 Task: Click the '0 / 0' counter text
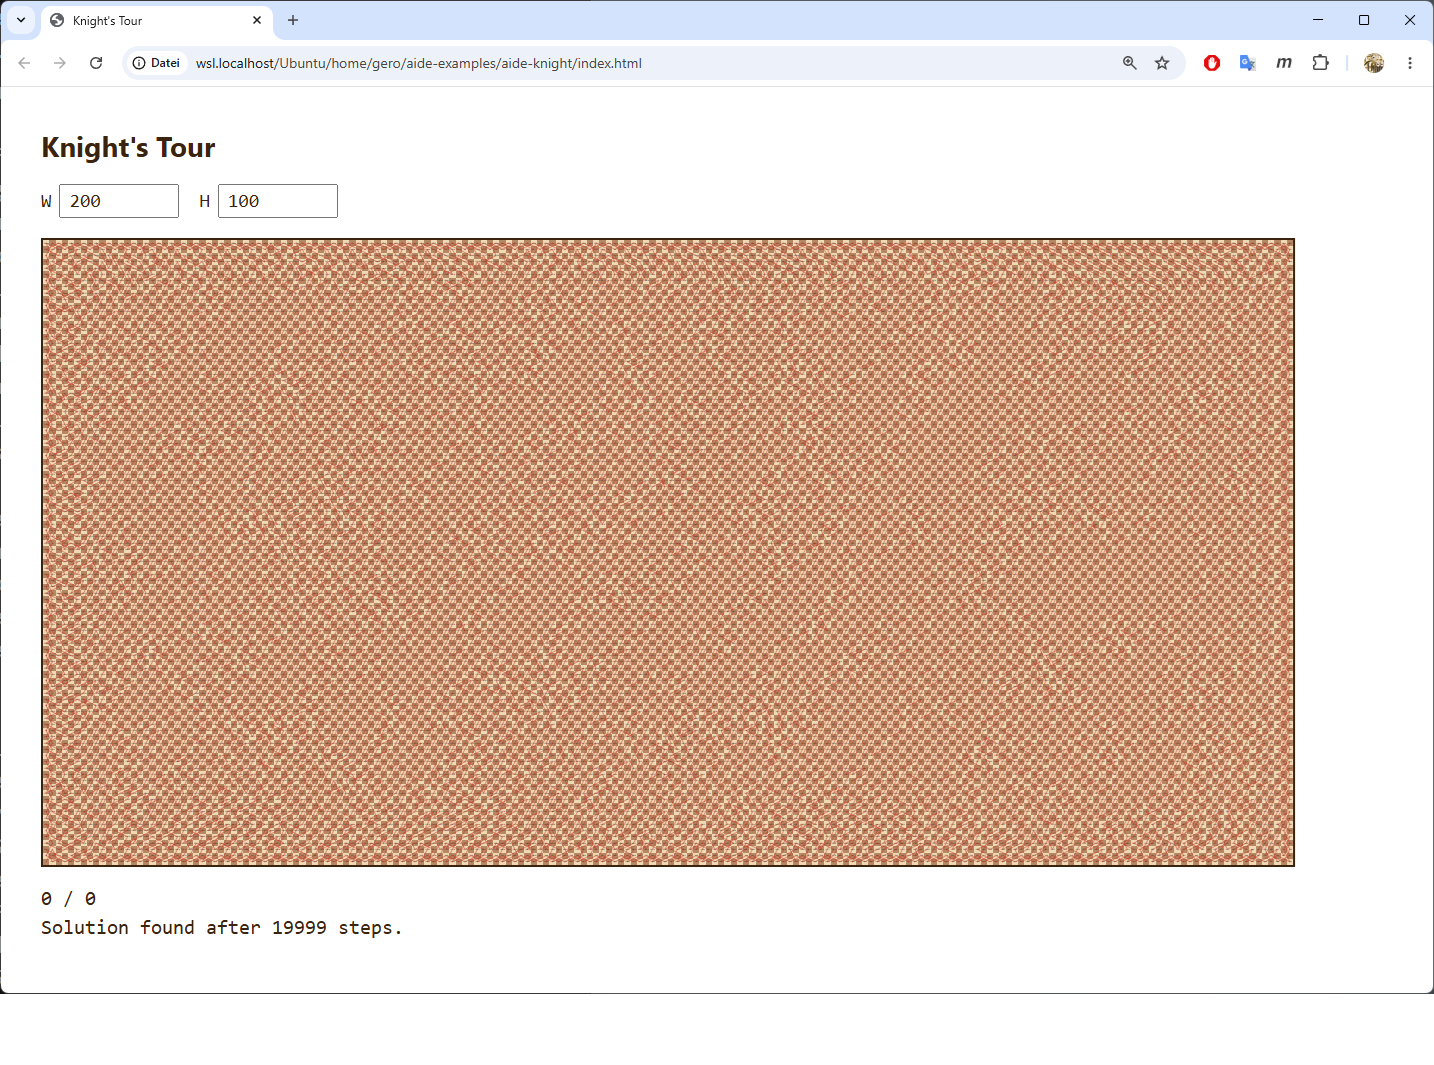69,898
